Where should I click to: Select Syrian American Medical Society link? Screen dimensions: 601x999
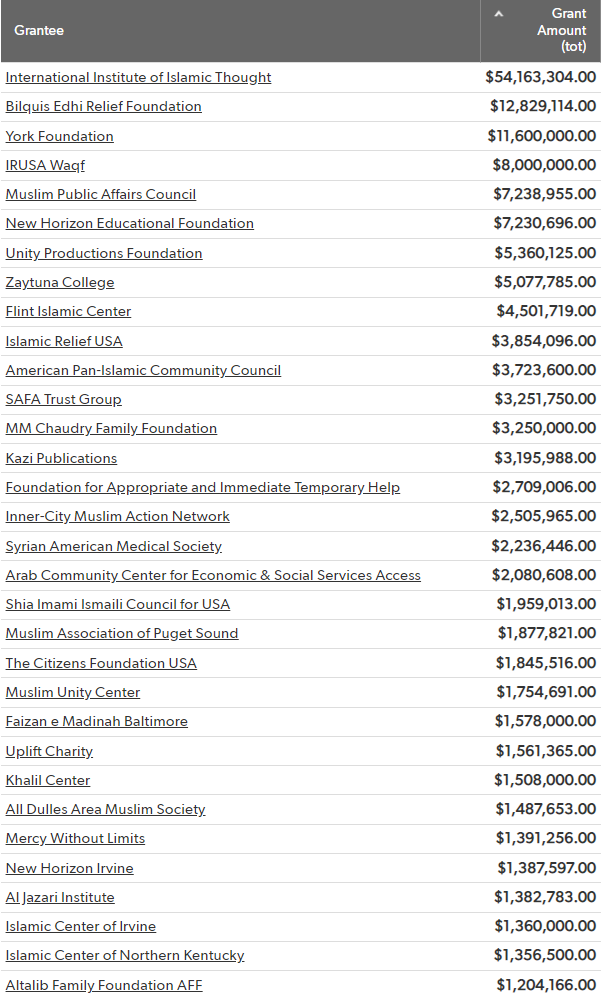[x=113, y=546]
